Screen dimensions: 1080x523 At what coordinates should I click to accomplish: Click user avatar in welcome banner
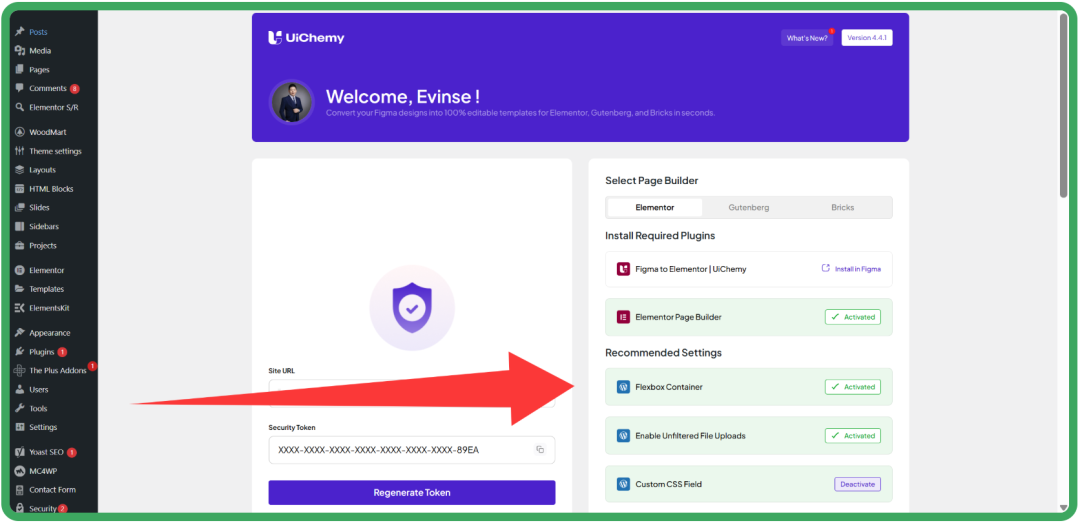[x=292, y=102]
